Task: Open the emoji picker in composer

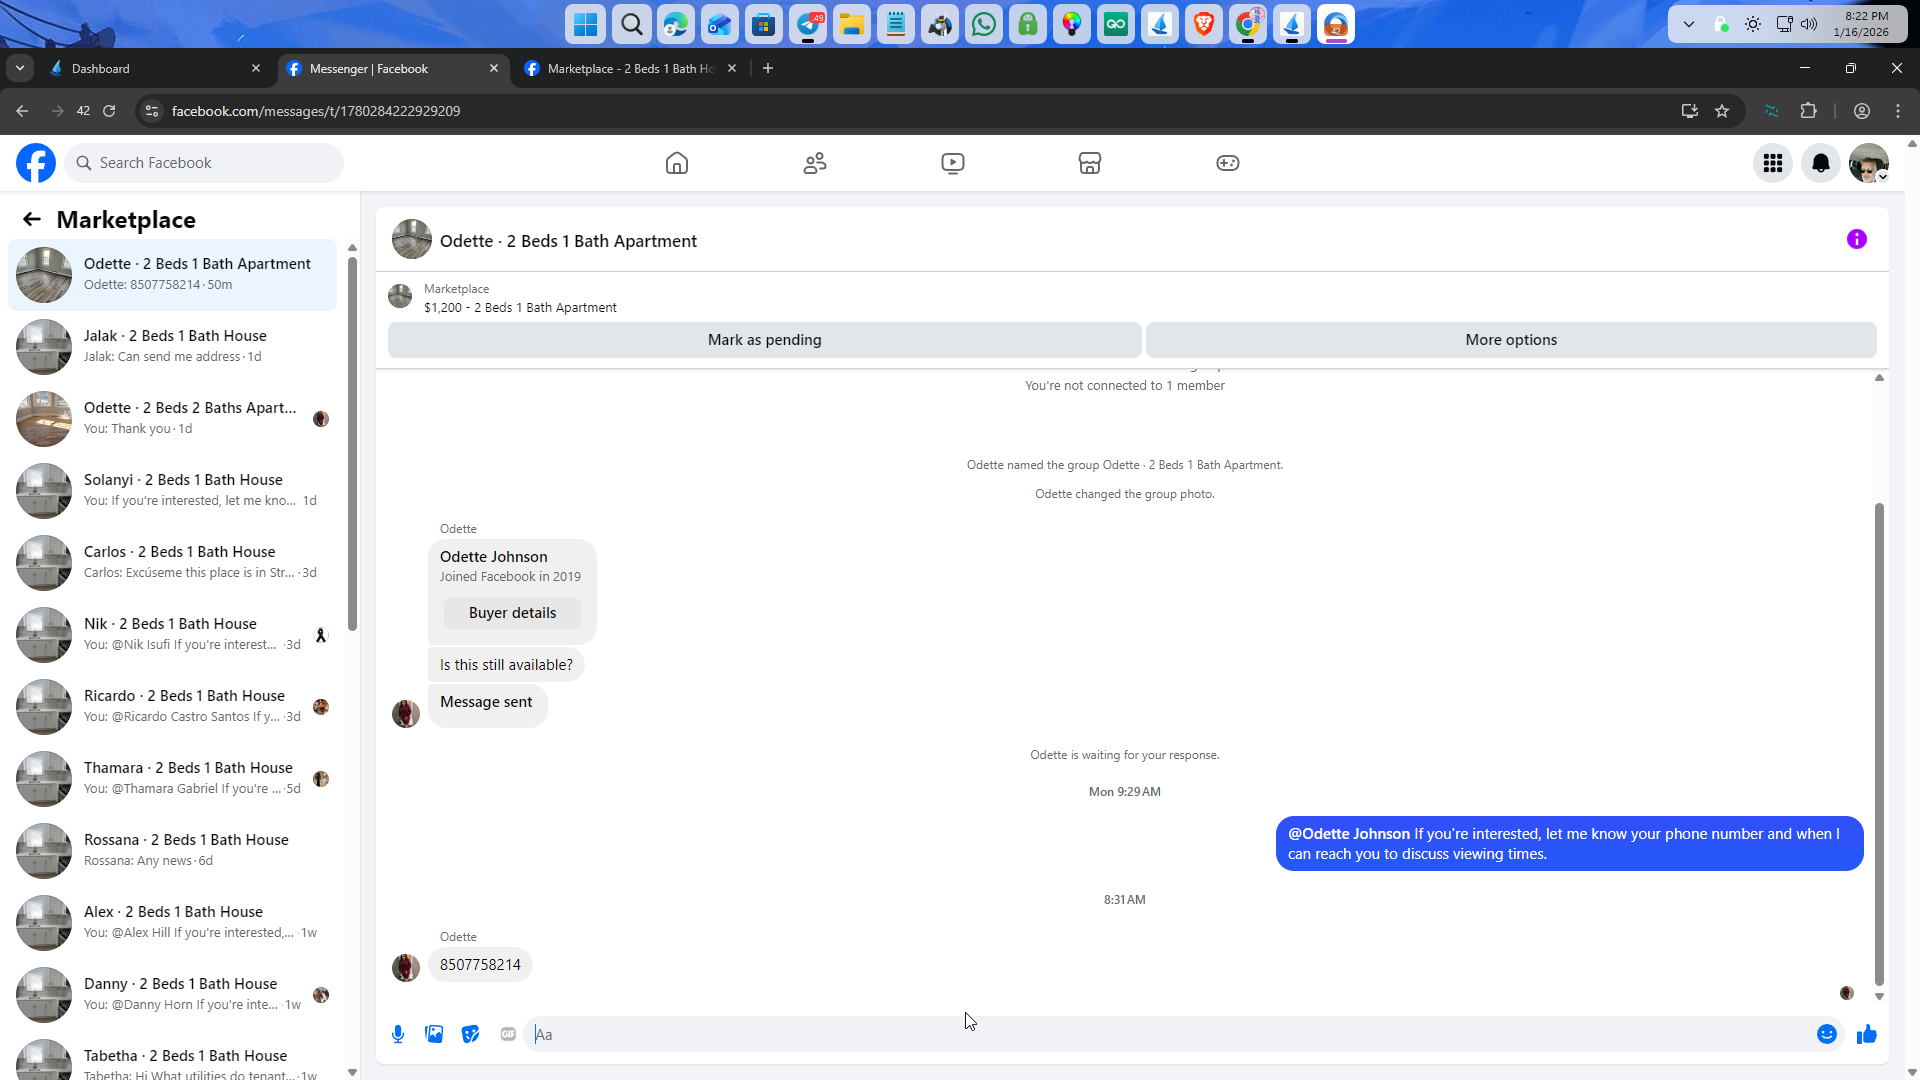Action: tap(1826, 1034)
